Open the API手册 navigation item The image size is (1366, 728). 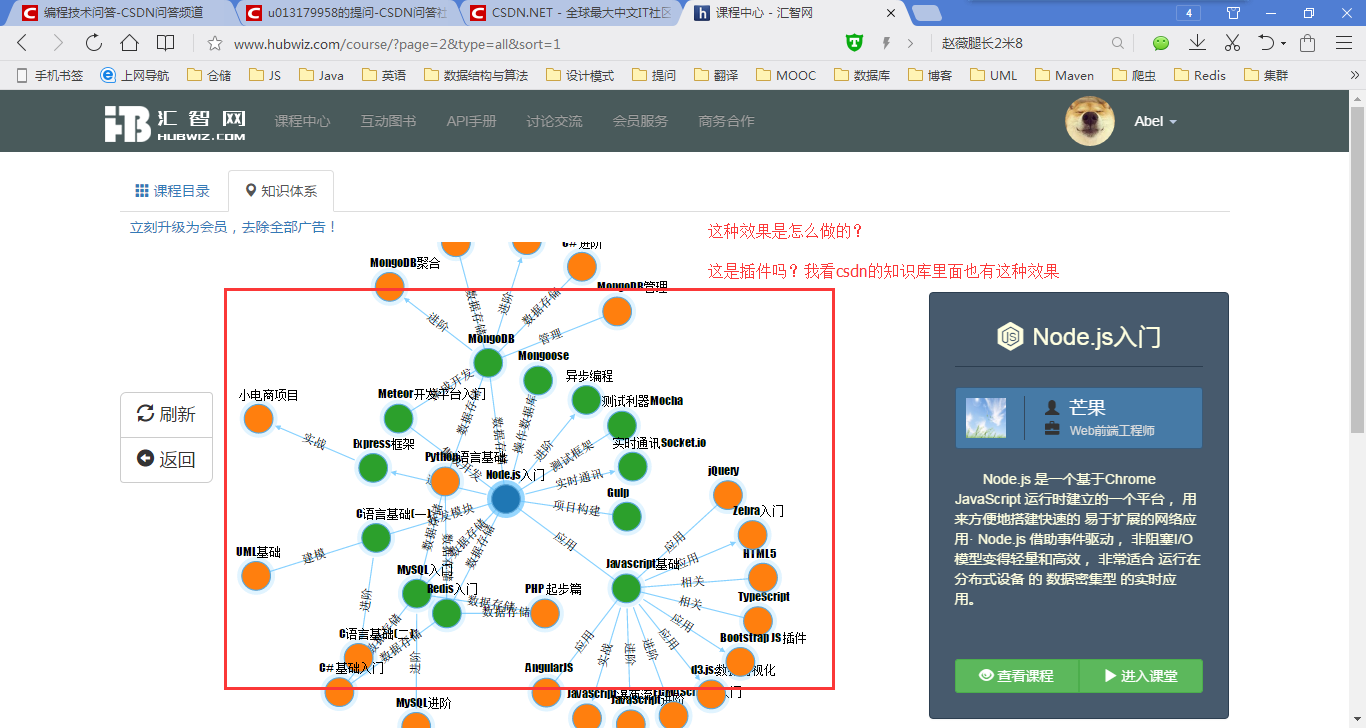coord(471,121)
